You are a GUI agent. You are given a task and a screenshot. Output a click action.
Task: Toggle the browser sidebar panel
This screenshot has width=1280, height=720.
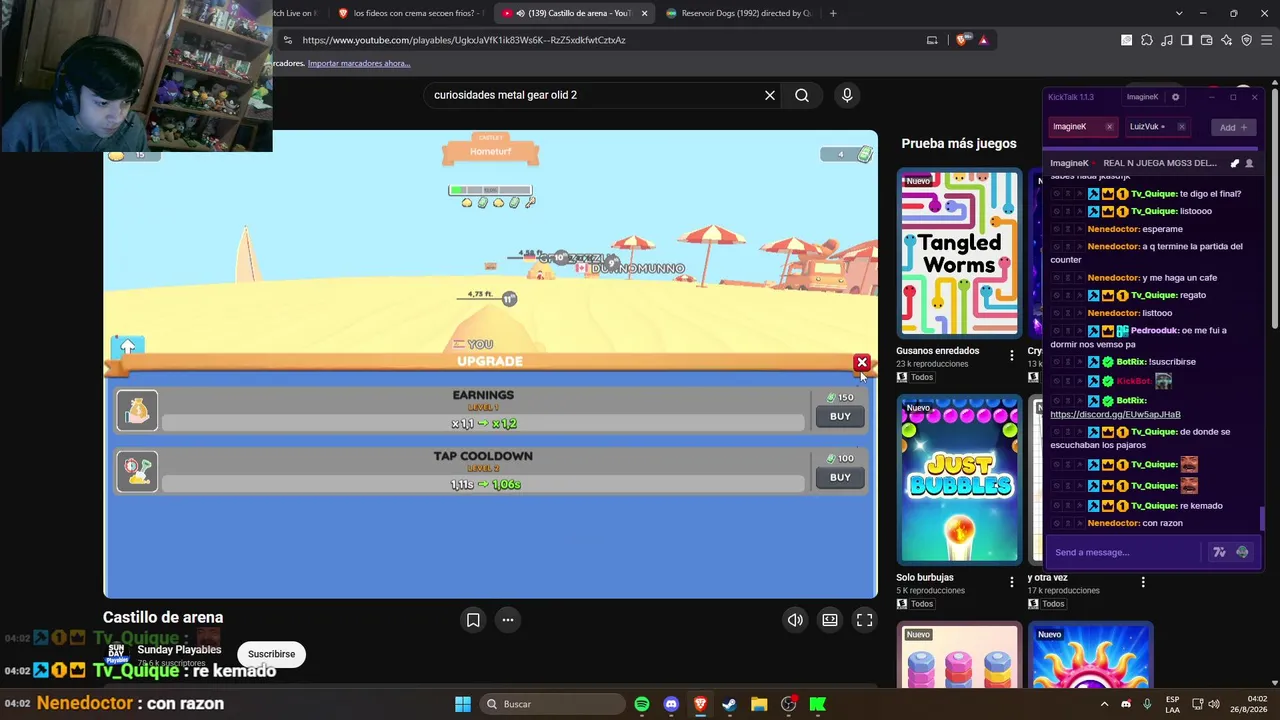(1187, 40)
